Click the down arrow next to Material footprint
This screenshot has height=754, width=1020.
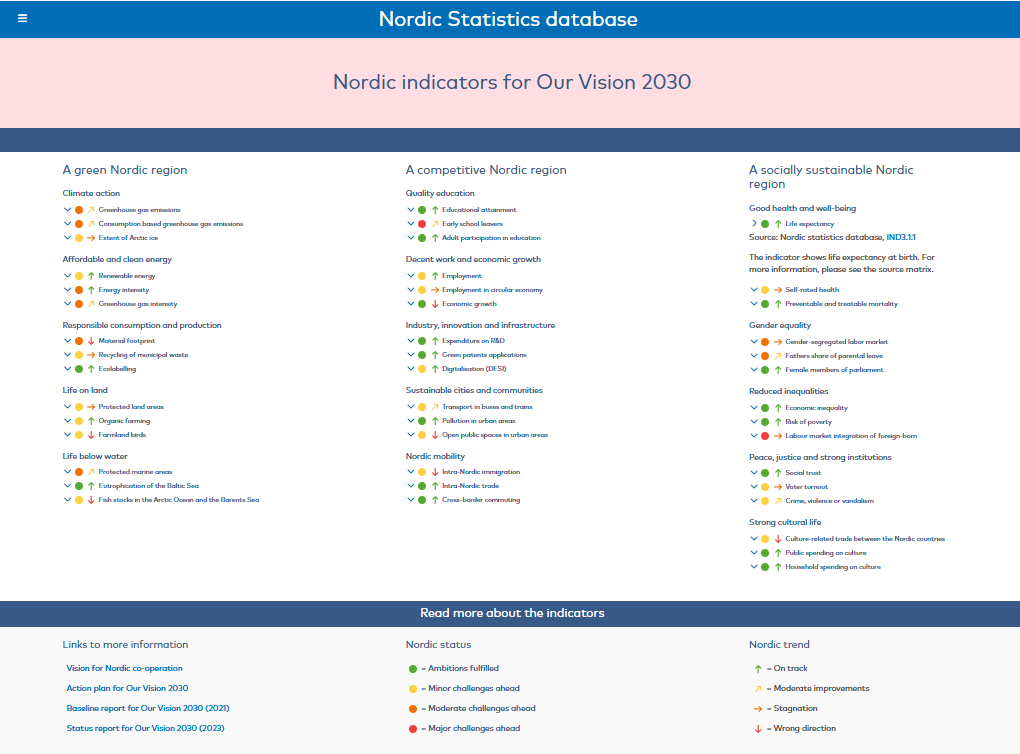90,341
